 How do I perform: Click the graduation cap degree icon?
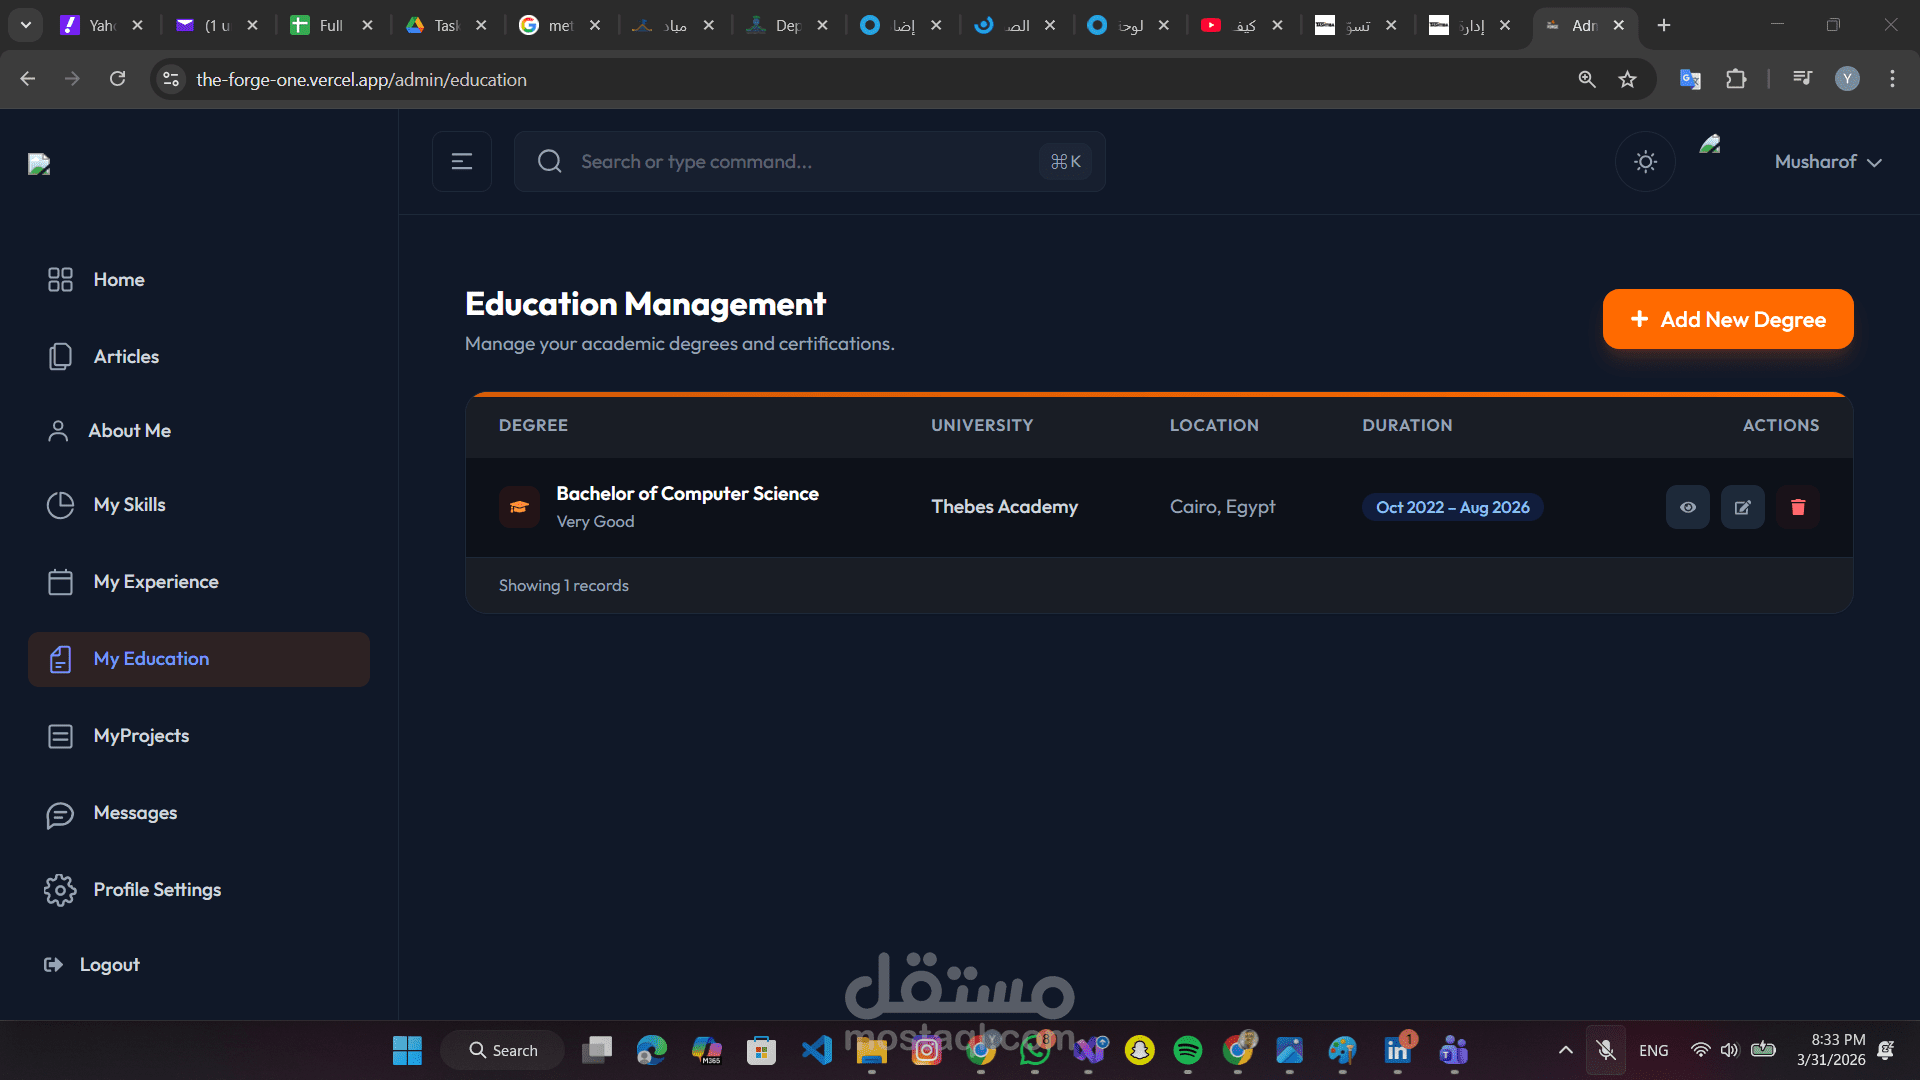click(x=519, y=507)
